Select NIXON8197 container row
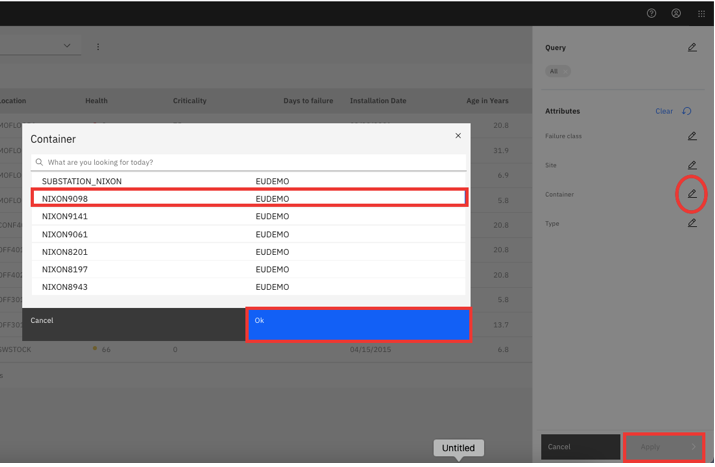 249,269
